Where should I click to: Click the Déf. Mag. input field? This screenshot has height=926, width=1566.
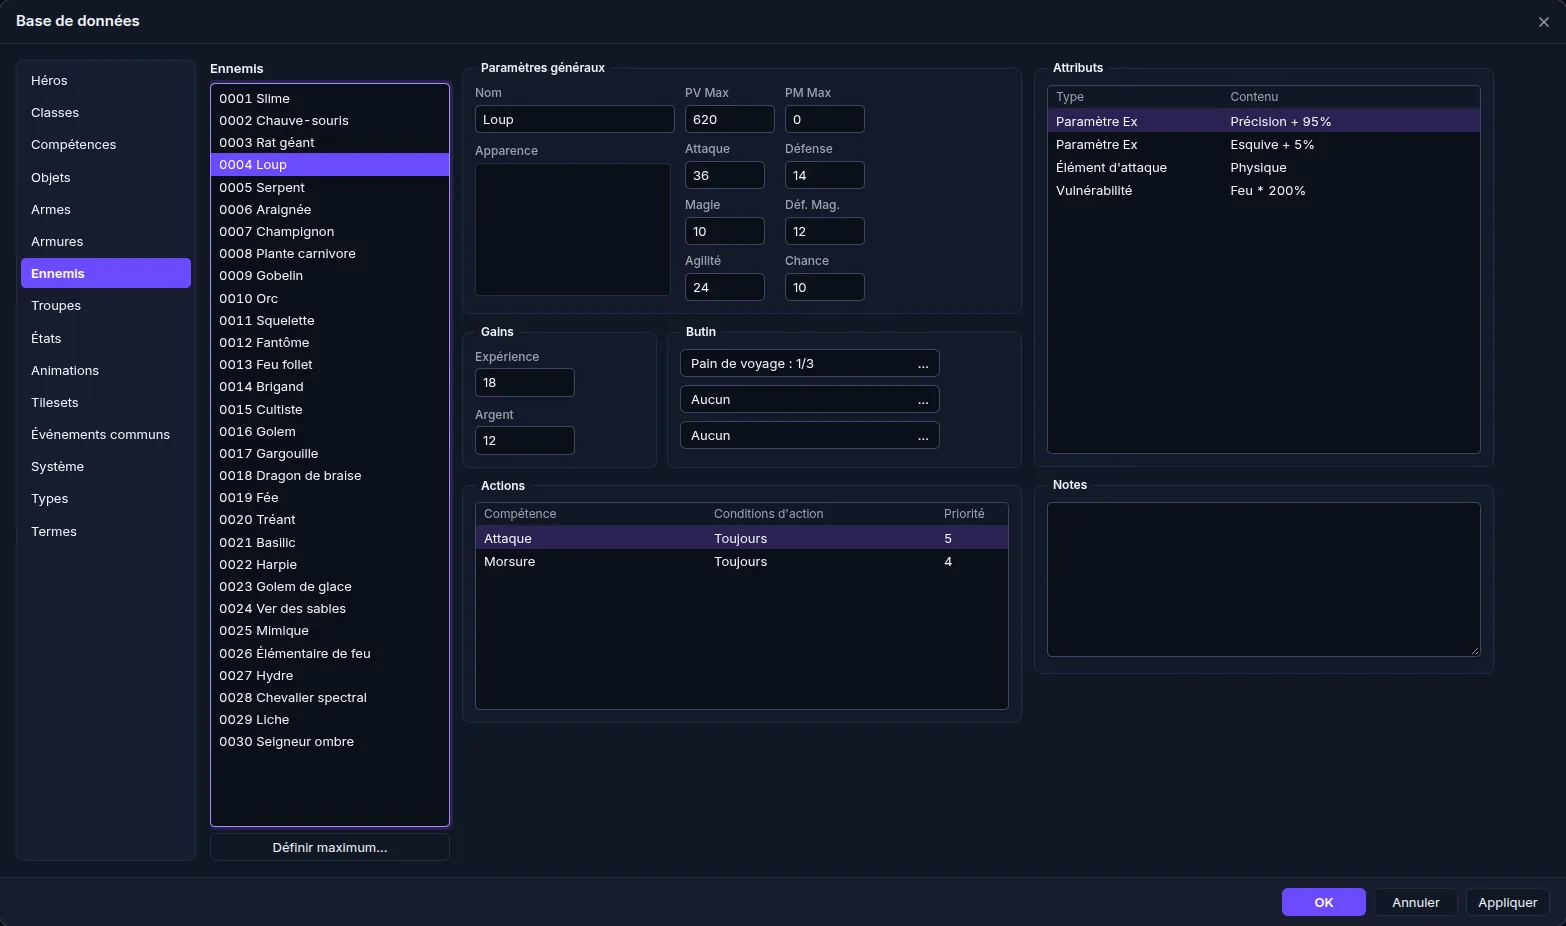click(824, 231)
